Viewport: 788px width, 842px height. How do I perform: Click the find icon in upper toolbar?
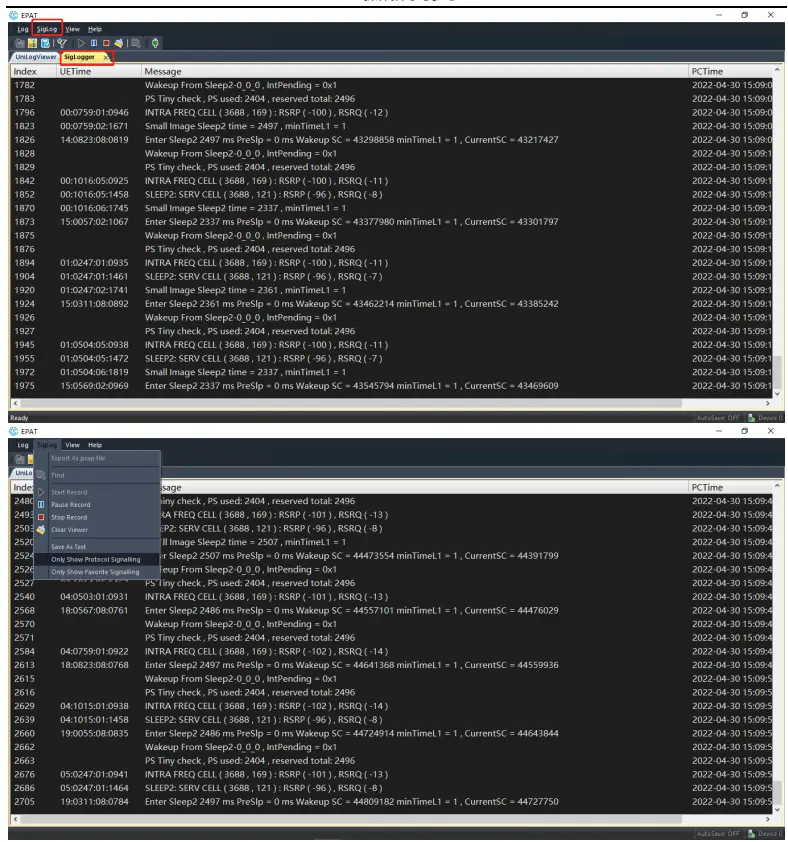coord(136,43)
